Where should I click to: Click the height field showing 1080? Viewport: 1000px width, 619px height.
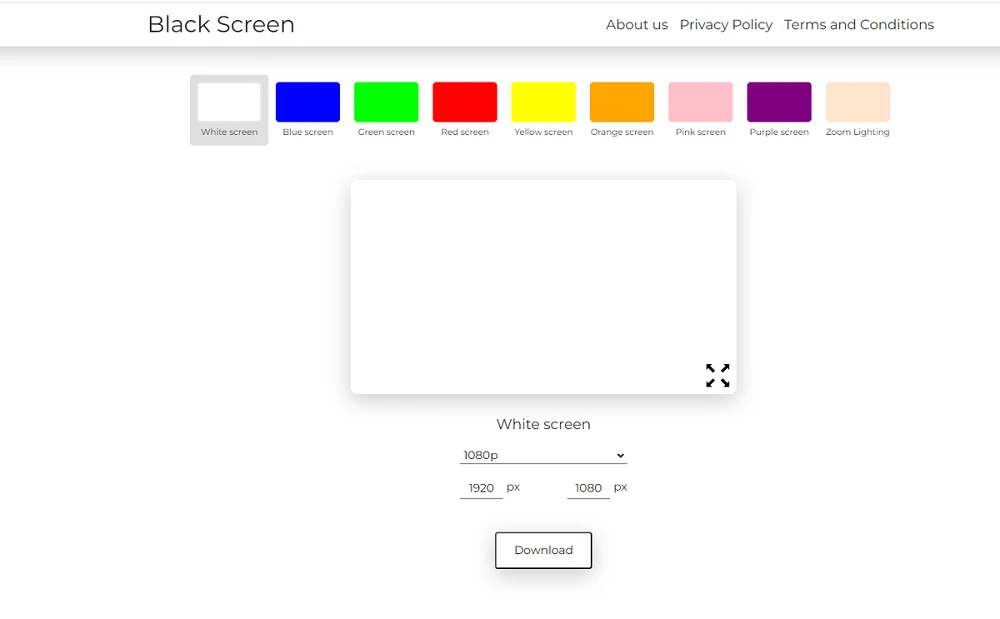pyautogui.click(x=588, y=488)
